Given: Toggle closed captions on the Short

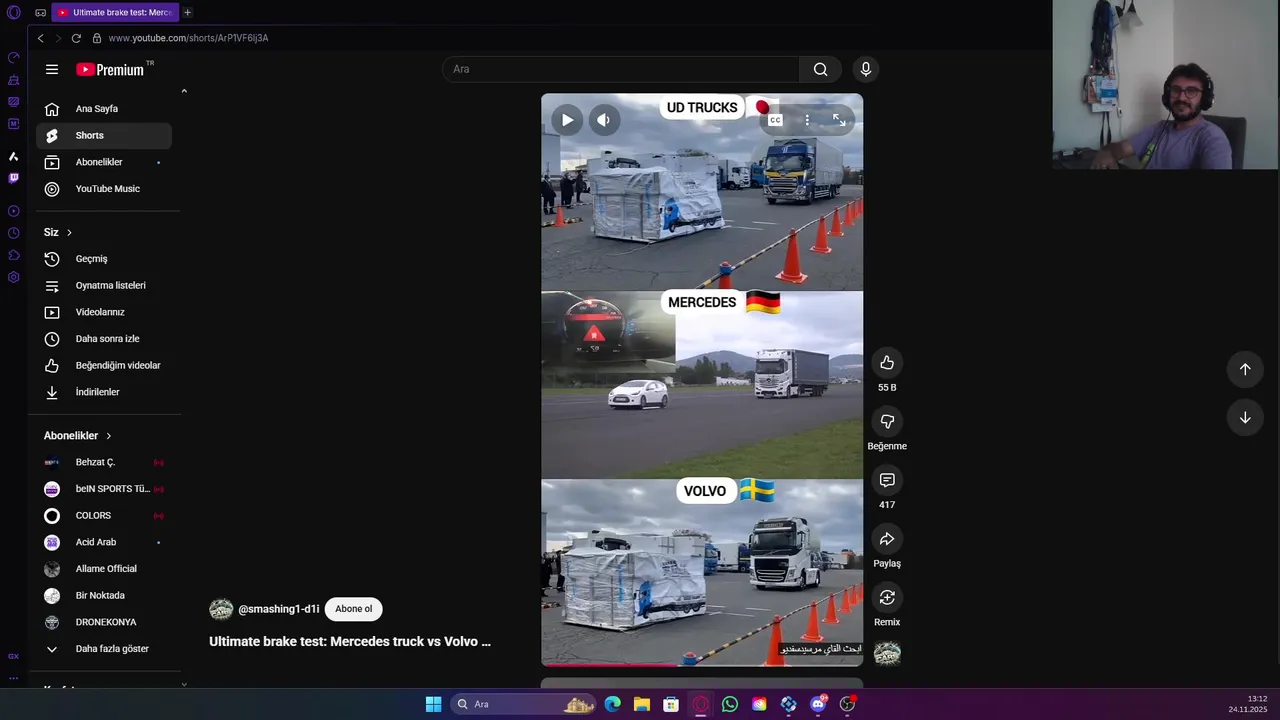Looking at the screenshot, I should [775, 120].
